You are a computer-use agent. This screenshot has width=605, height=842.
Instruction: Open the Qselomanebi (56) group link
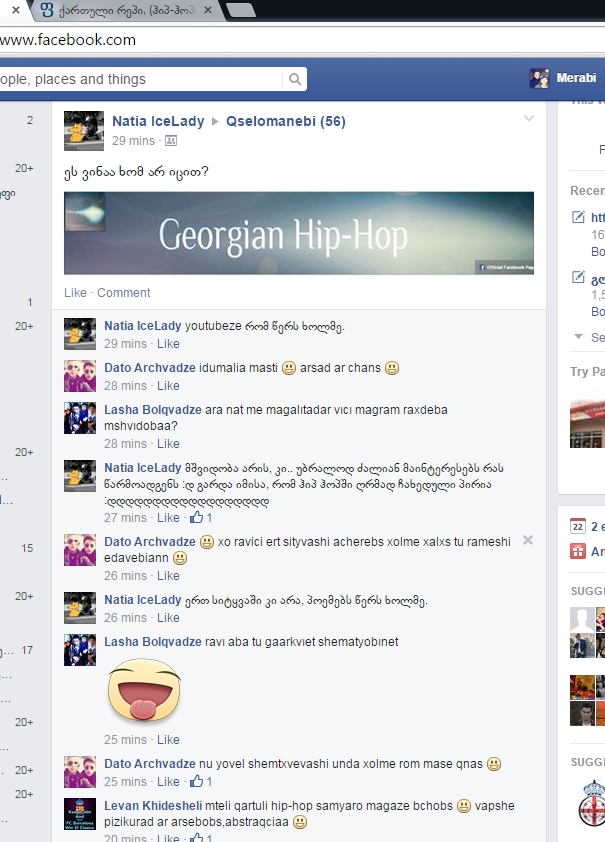tap(286, 121)
